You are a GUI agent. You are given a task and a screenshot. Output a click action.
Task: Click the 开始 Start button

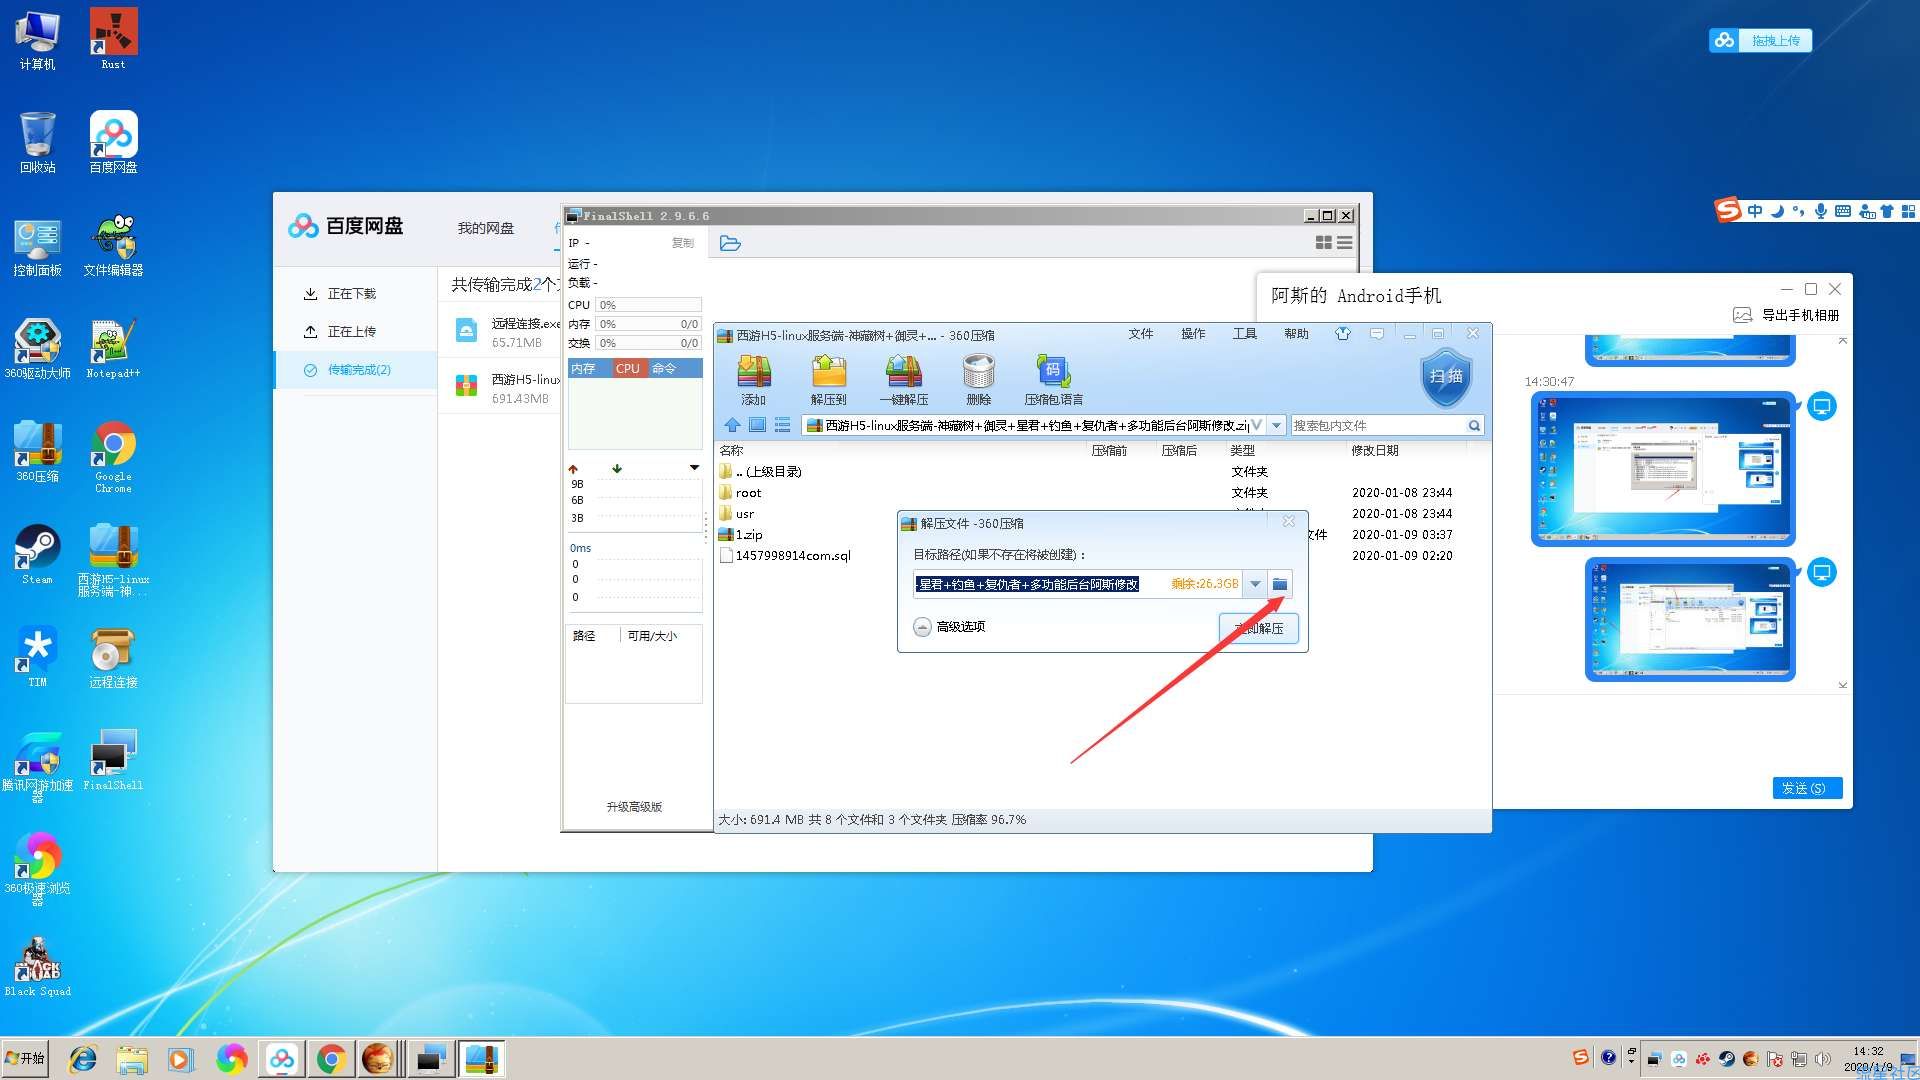[x=26, y=1058]
